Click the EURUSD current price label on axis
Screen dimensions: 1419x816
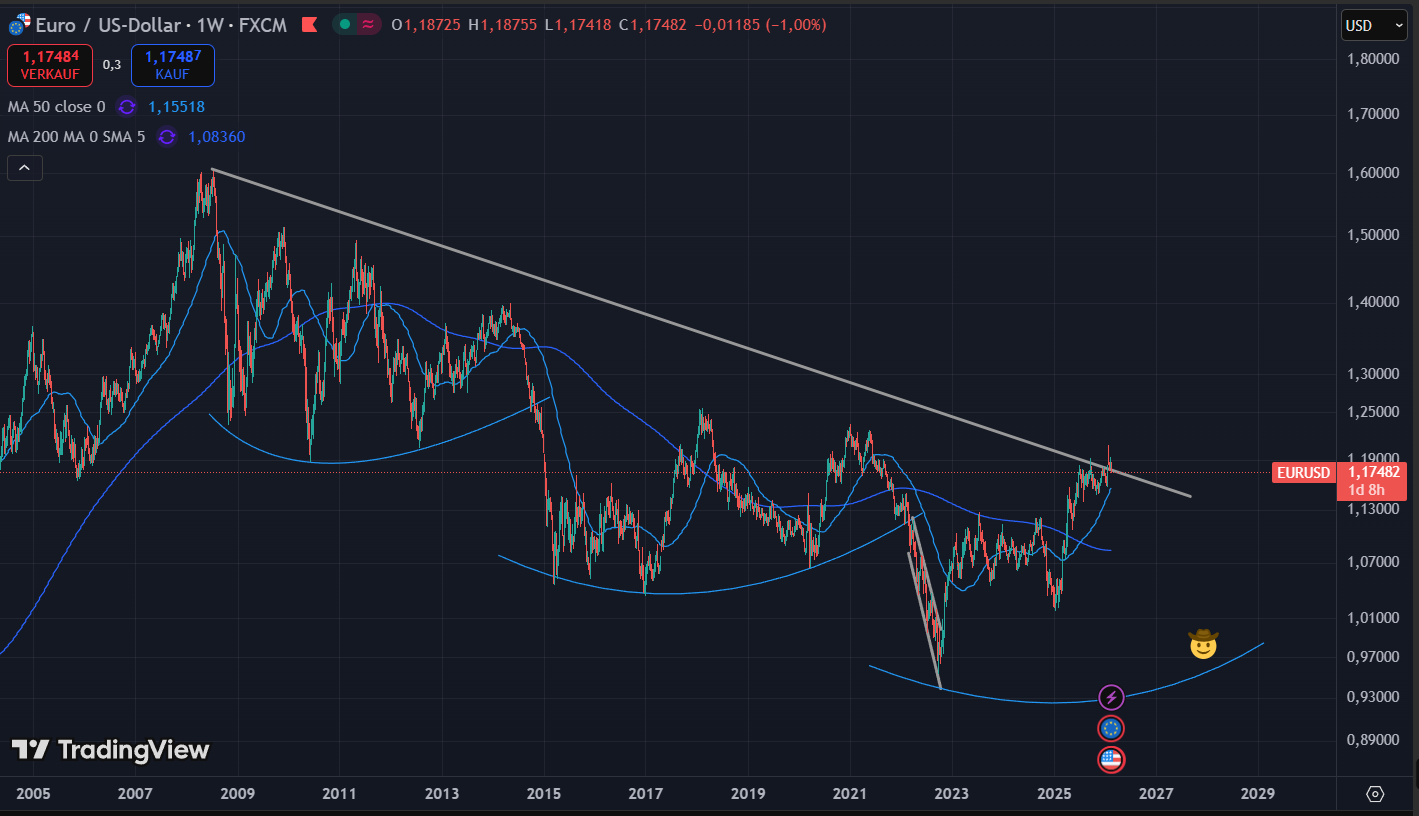click(1303, 472)
